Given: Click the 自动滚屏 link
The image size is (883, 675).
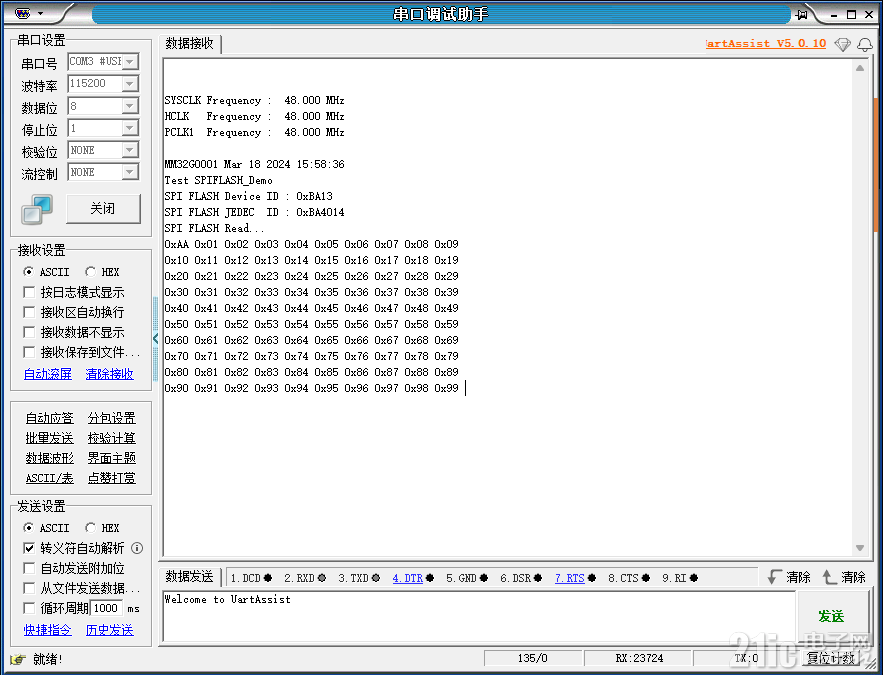Looking at the screenshot, I should coord(48,374).
